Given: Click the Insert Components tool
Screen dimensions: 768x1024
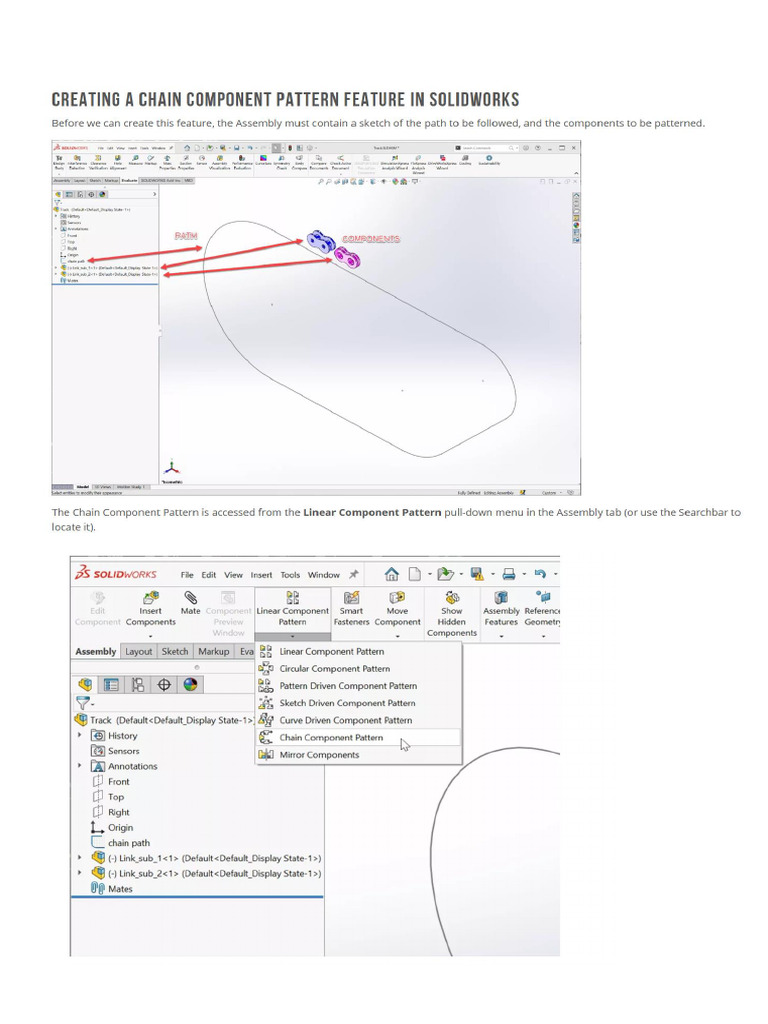Looking at the screenshot, I should pos(151,608).
